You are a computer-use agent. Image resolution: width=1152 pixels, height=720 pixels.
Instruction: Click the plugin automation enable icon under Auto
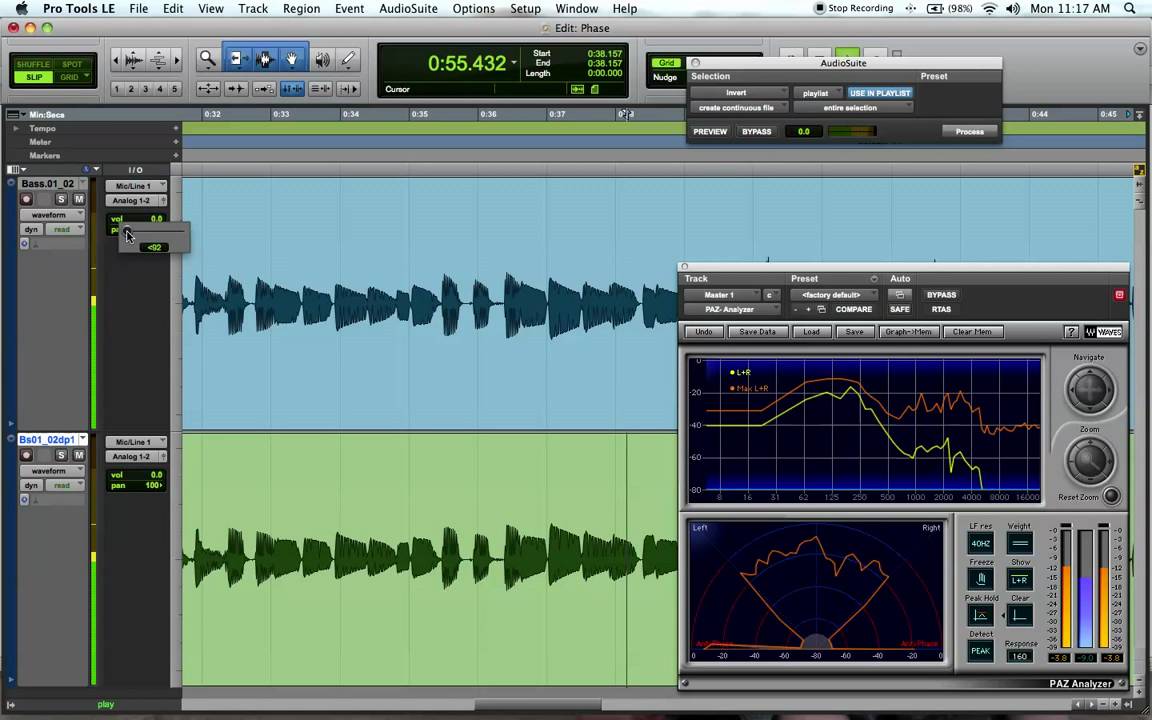[899, 295]
